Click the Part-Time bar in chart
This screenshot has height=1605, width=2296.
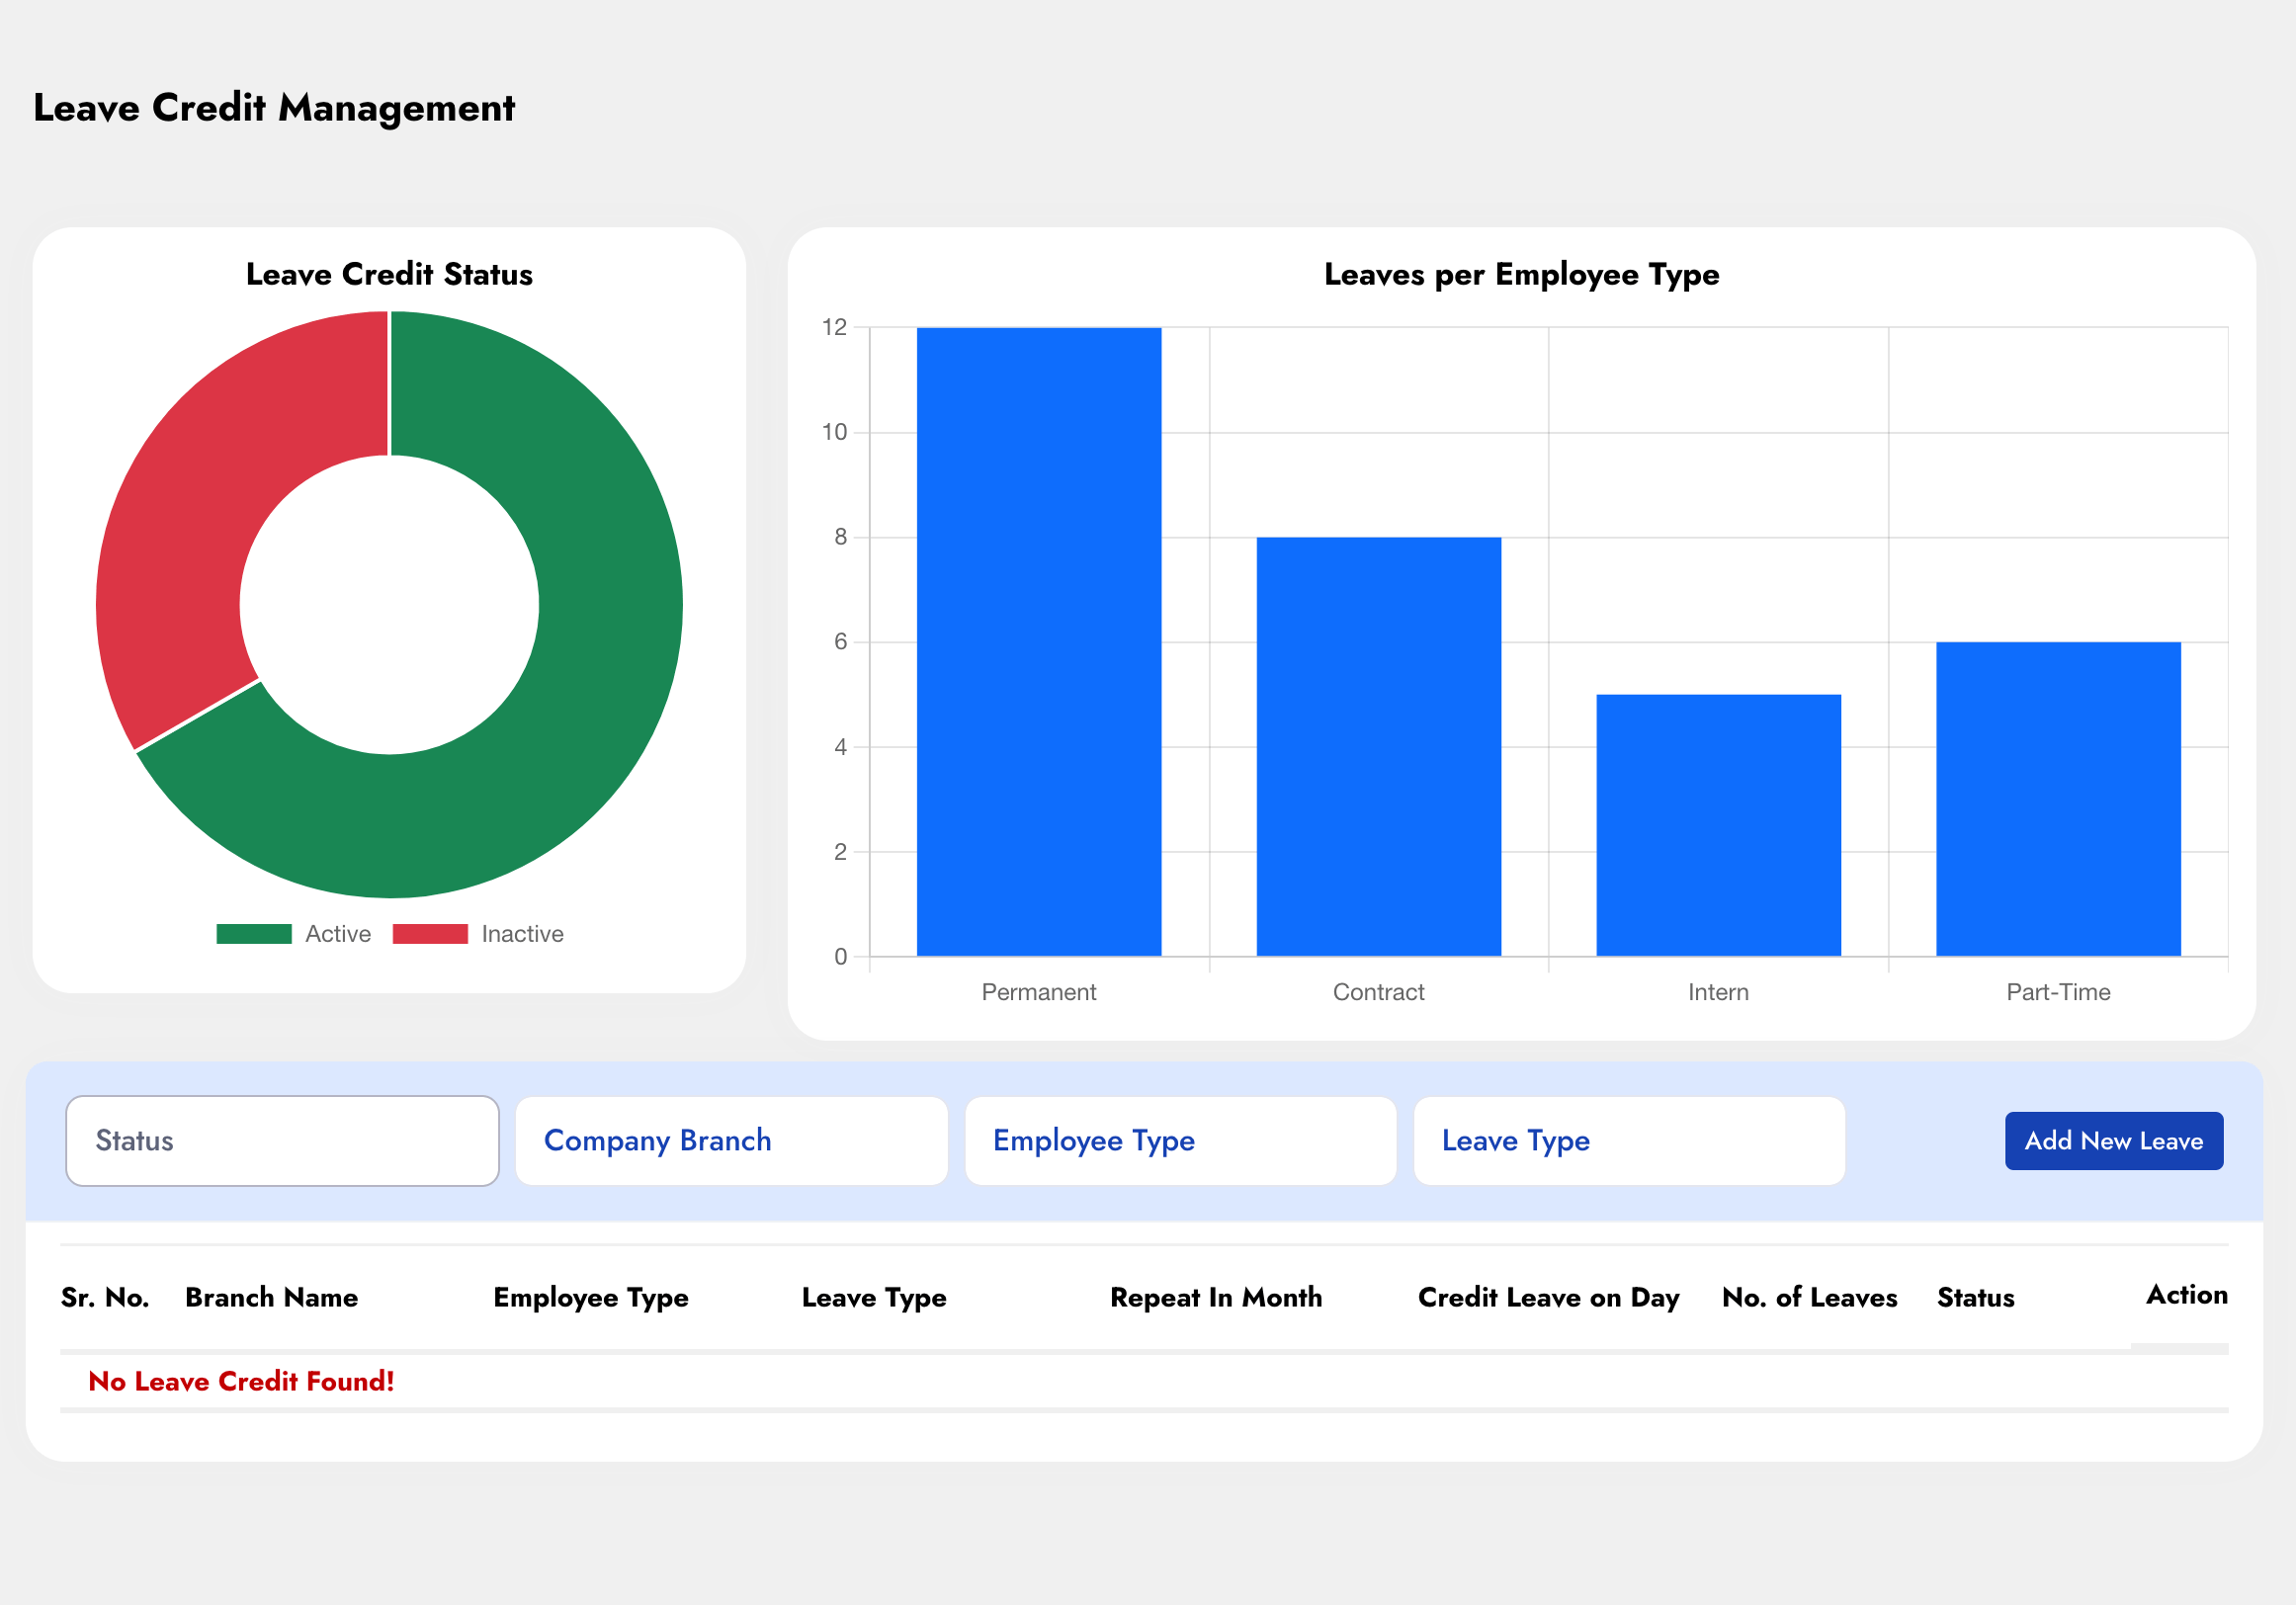[x=2058, y=799]
